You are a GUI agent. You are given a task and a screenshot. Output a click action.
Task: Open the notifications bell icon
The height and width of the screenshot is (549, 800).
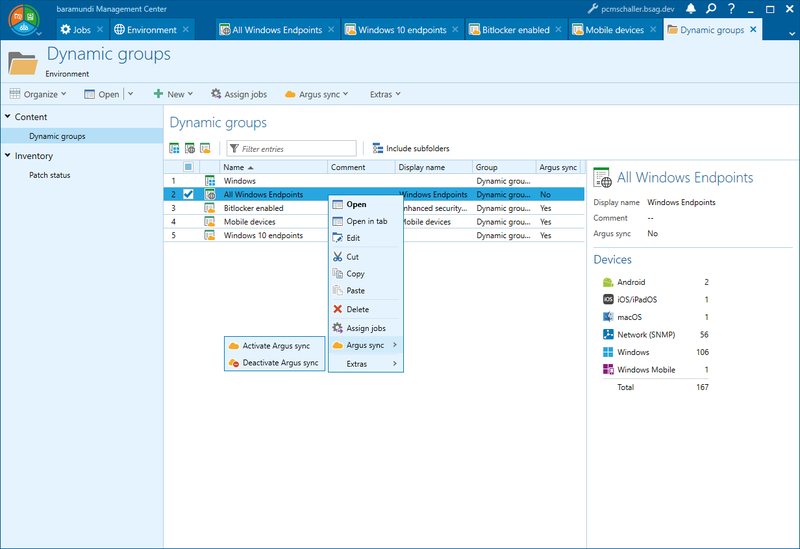click(691, 9)
